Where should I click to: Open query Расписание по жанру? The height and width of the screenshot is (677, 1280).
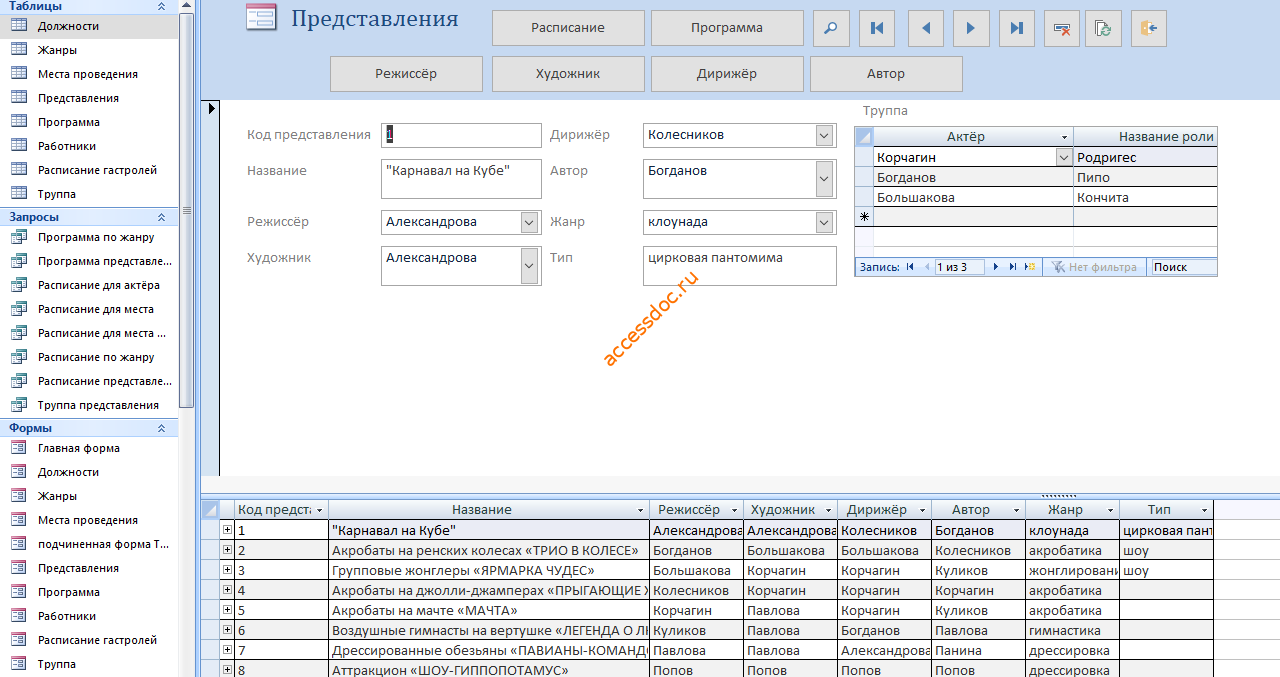pos(89,357)
